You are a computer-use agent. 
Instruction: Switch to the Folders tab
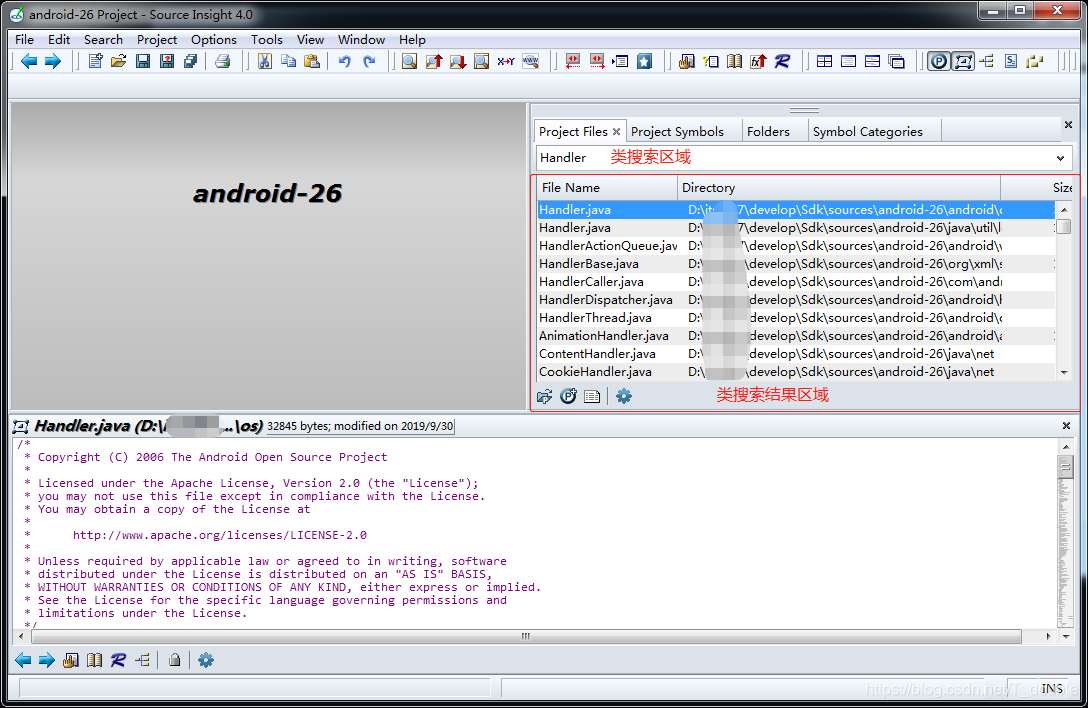pyautogui.click(x=768, y=132)
